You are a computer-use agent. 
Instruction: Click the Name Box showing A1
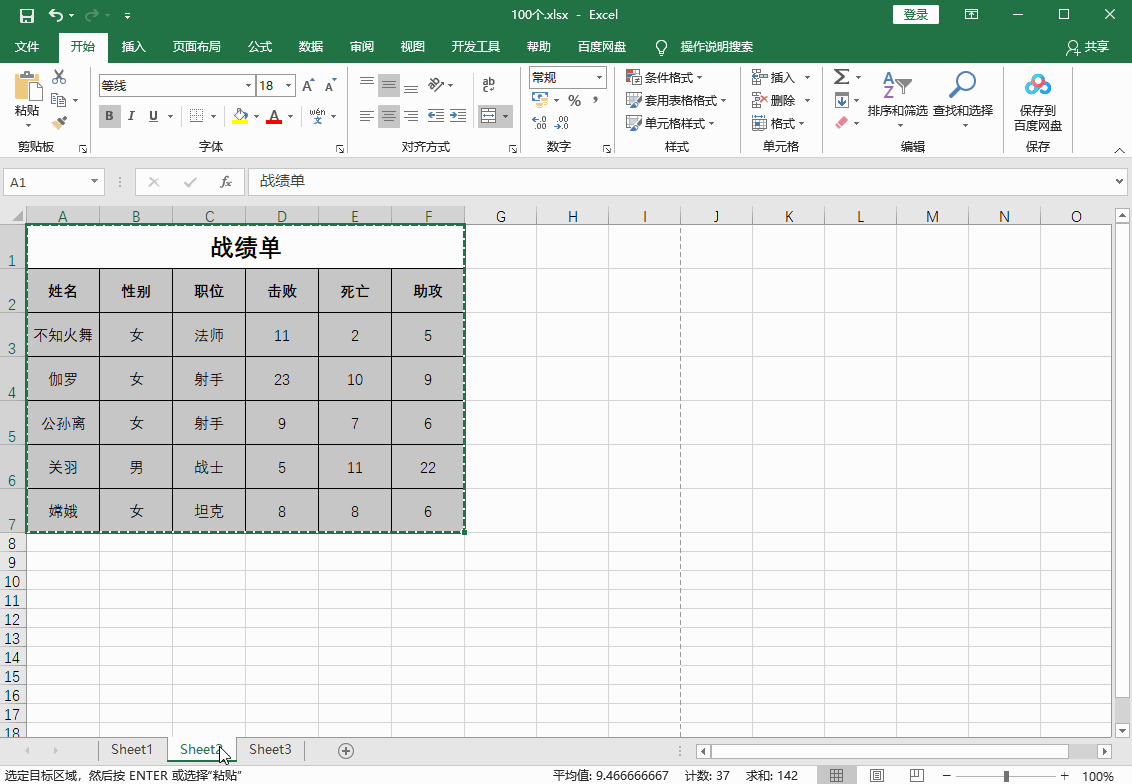coord(47,182)
